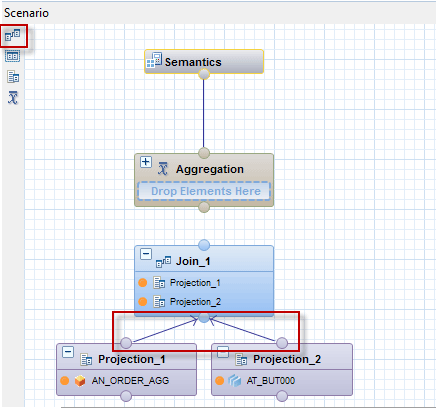Select the Aggregation node tool in palette
The image size is (436, 408).
pos(13,98)
